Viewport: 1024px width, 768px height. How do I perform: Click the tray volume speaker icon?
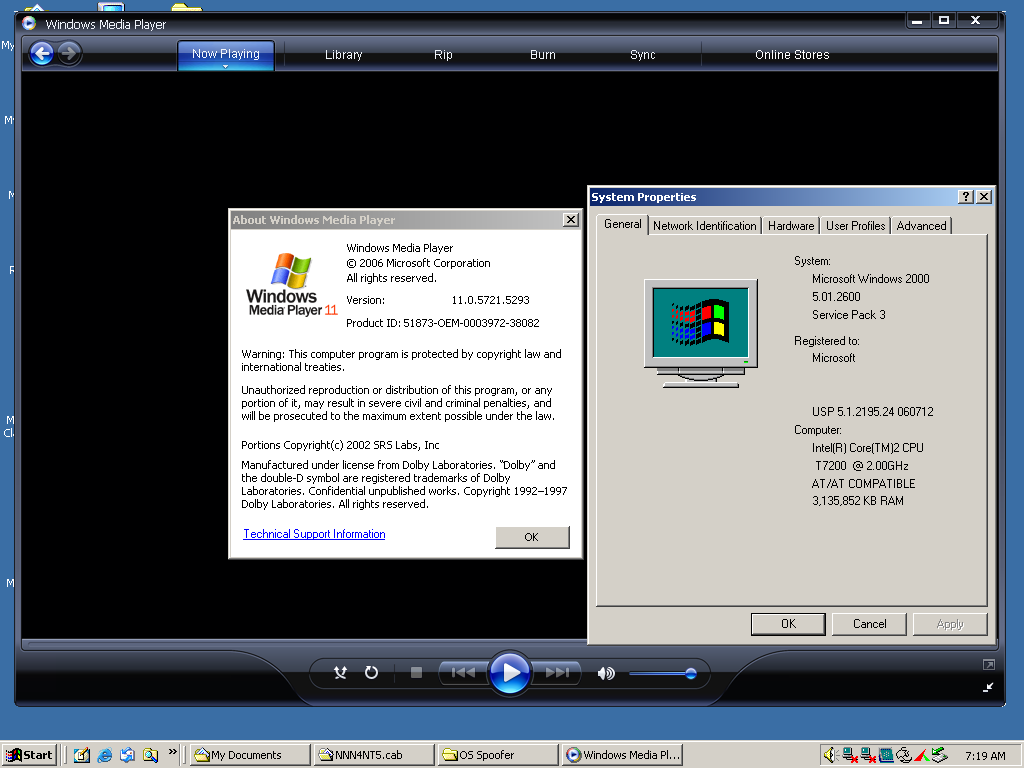point(830,755)
